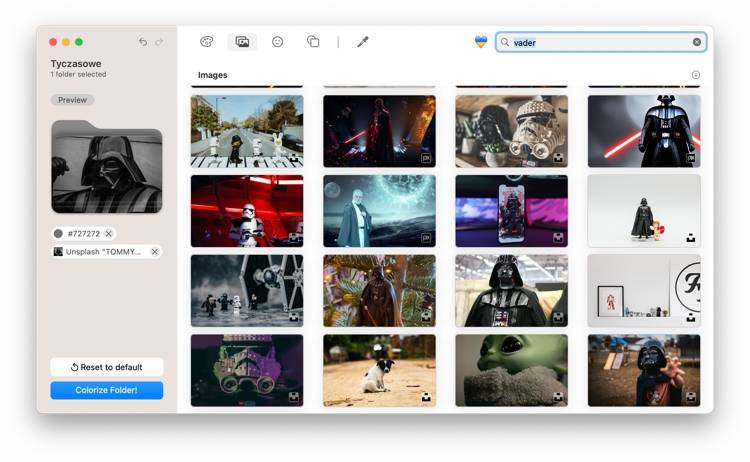
Task: Click source badge on Lego helmets image
Action: (x=558, y=158)
